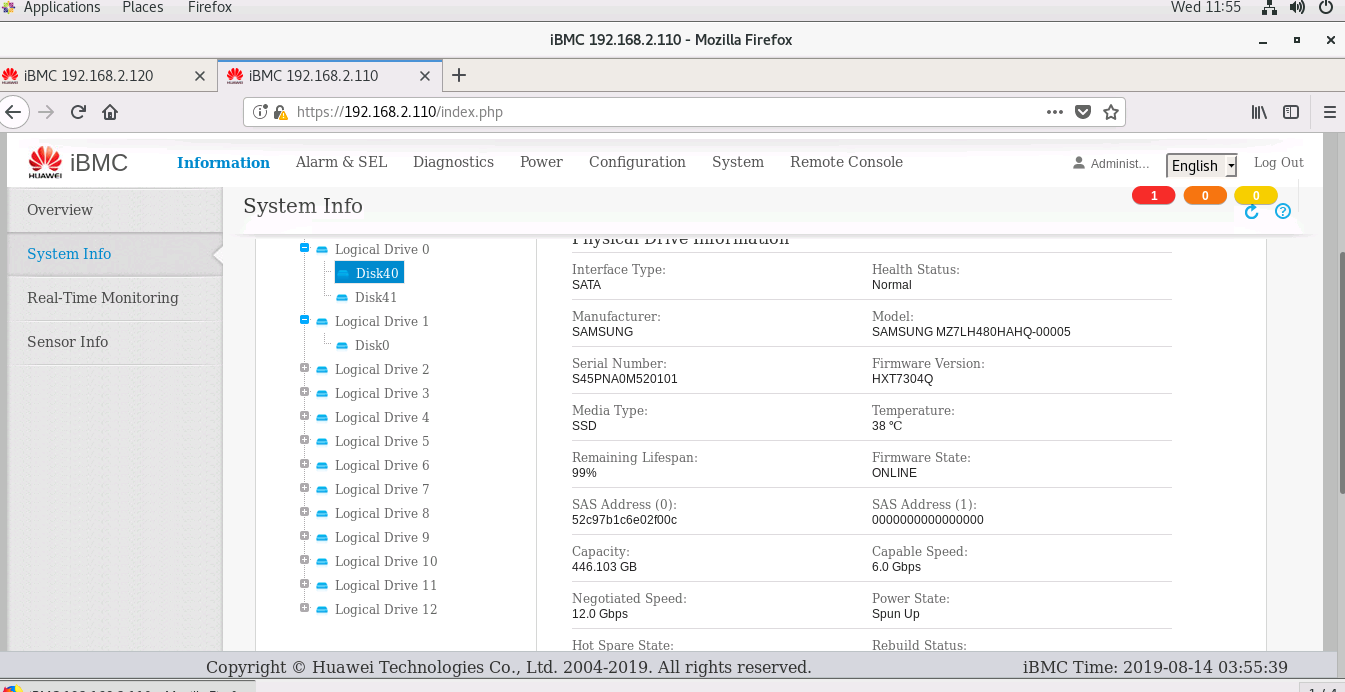Click the red critical alarm counter
The height and width of the screenshot is (692, 1345).
1154,196
